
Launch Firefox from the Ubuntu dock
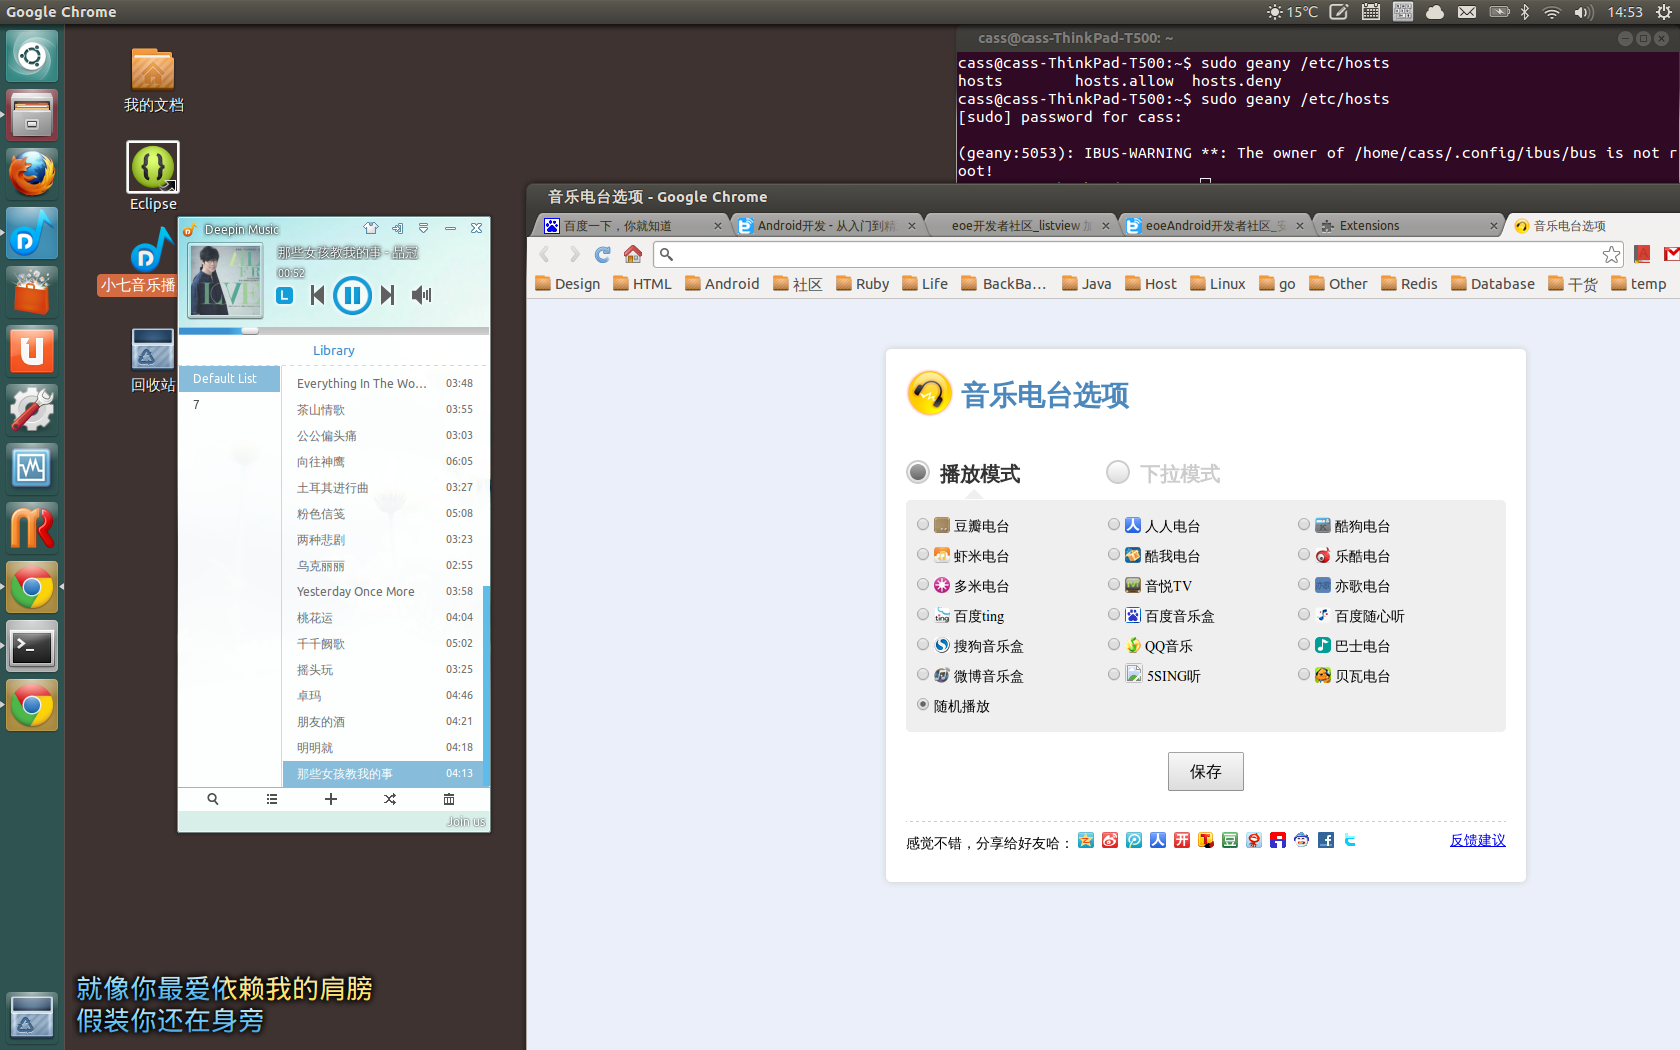pos(32,174)
